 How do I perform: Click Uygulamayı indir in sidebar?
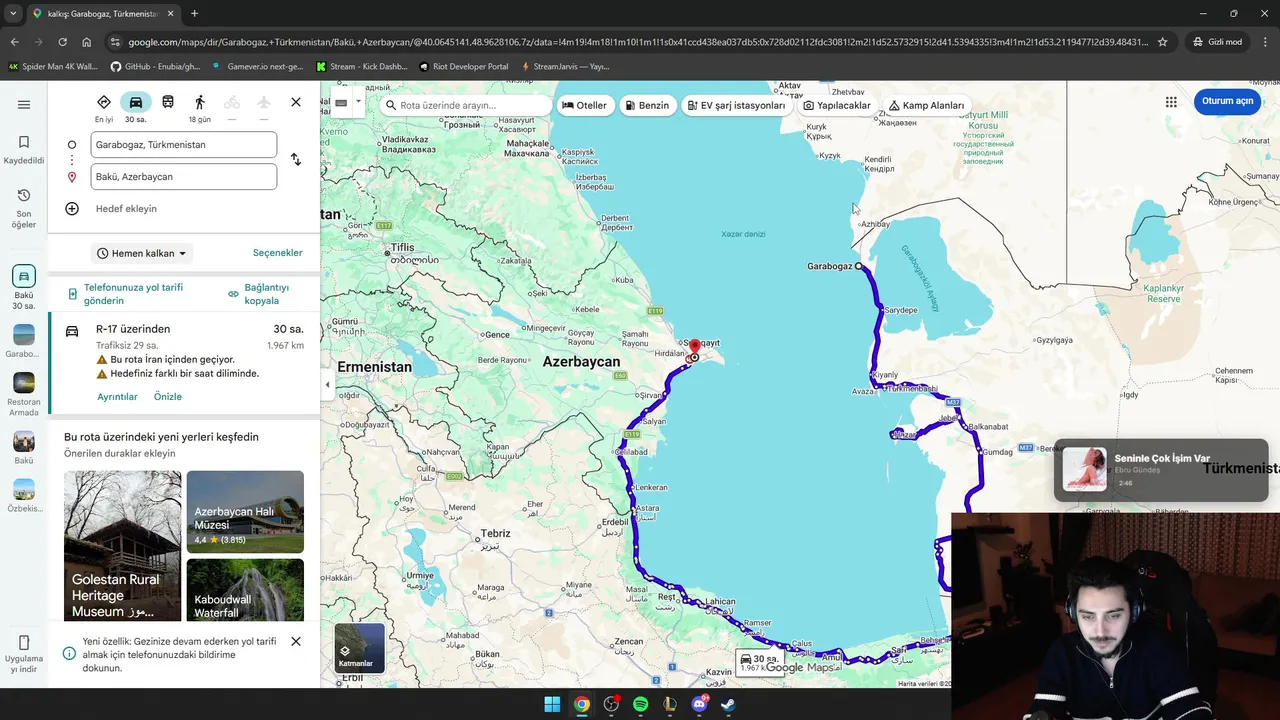[x=24, y=654]
